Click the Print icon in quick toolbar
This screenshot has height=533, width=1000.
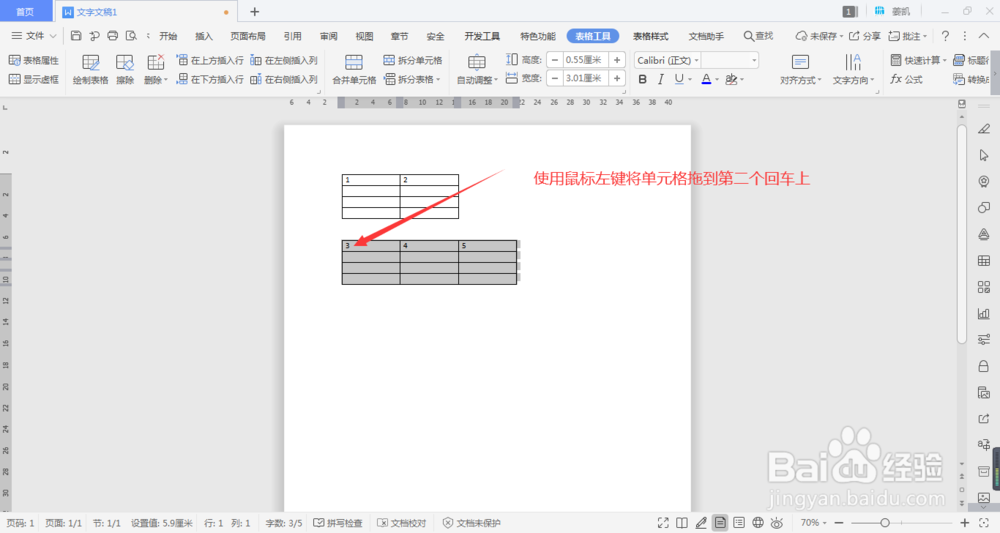pyautogui.click(x=113, y=36)
